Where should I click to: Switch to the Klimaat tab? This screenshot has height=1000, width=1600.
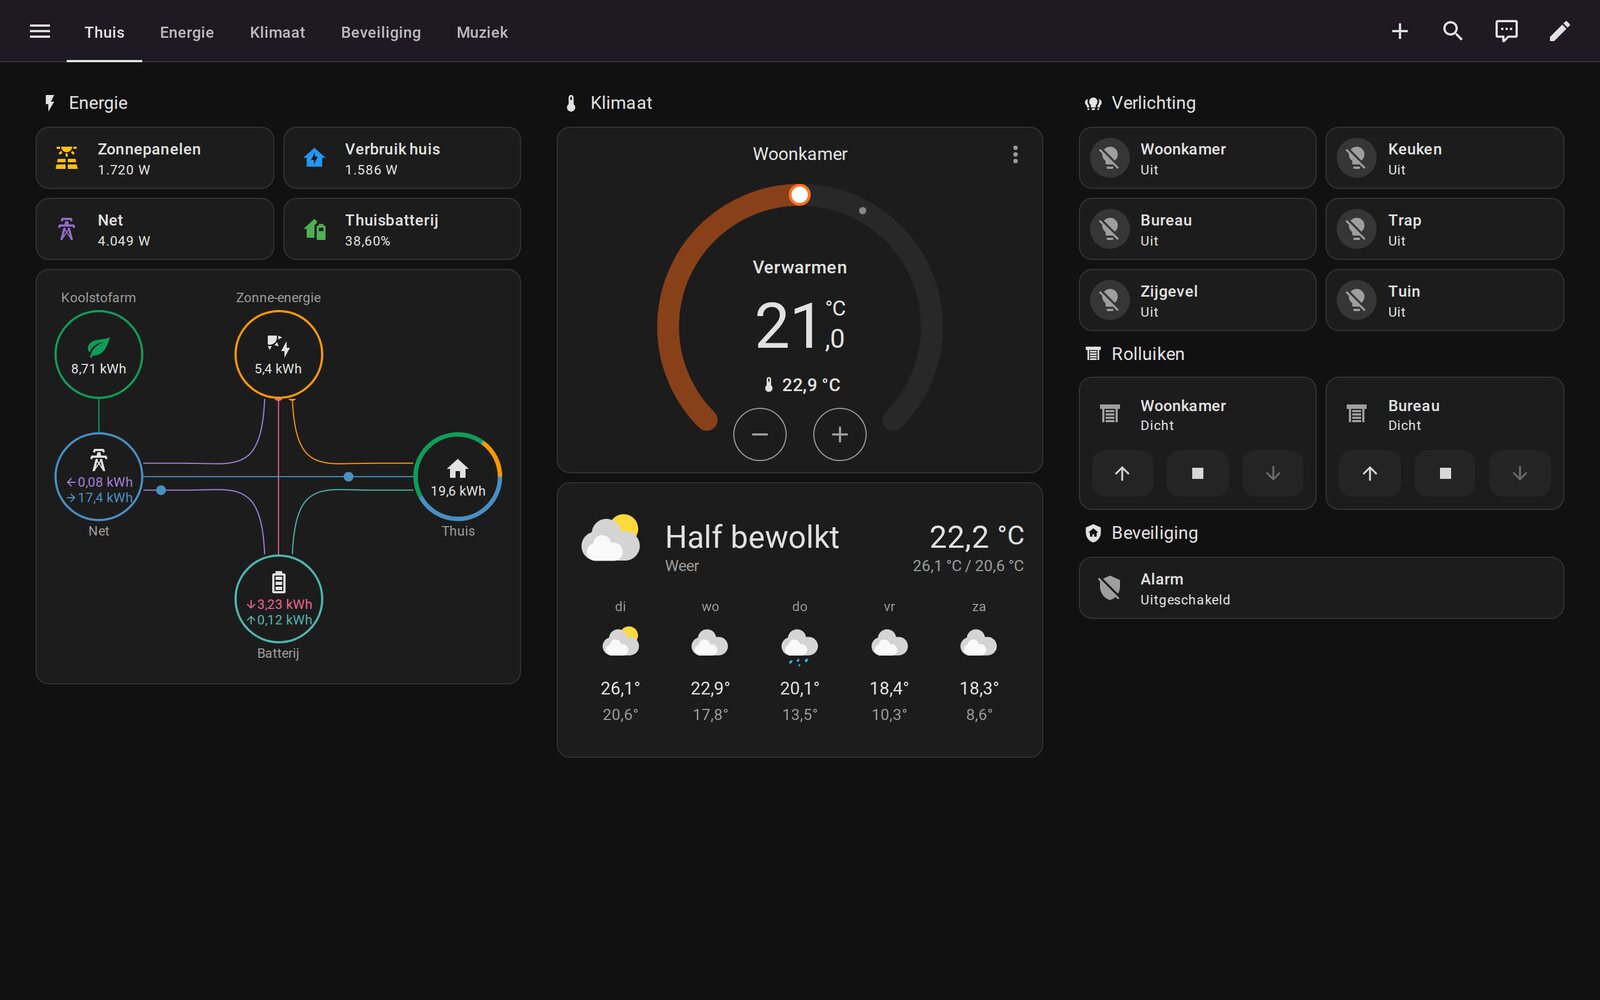[277, 32]
